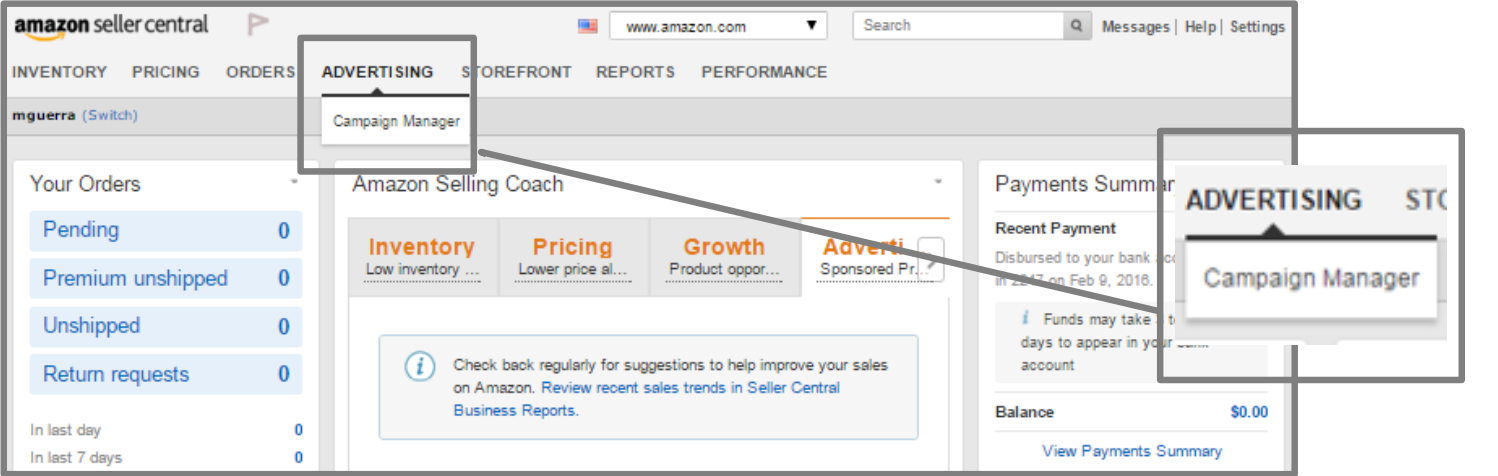Click into the Search input field
Image resolution: width=1498 pixels, height=476 pixels.
958,26
